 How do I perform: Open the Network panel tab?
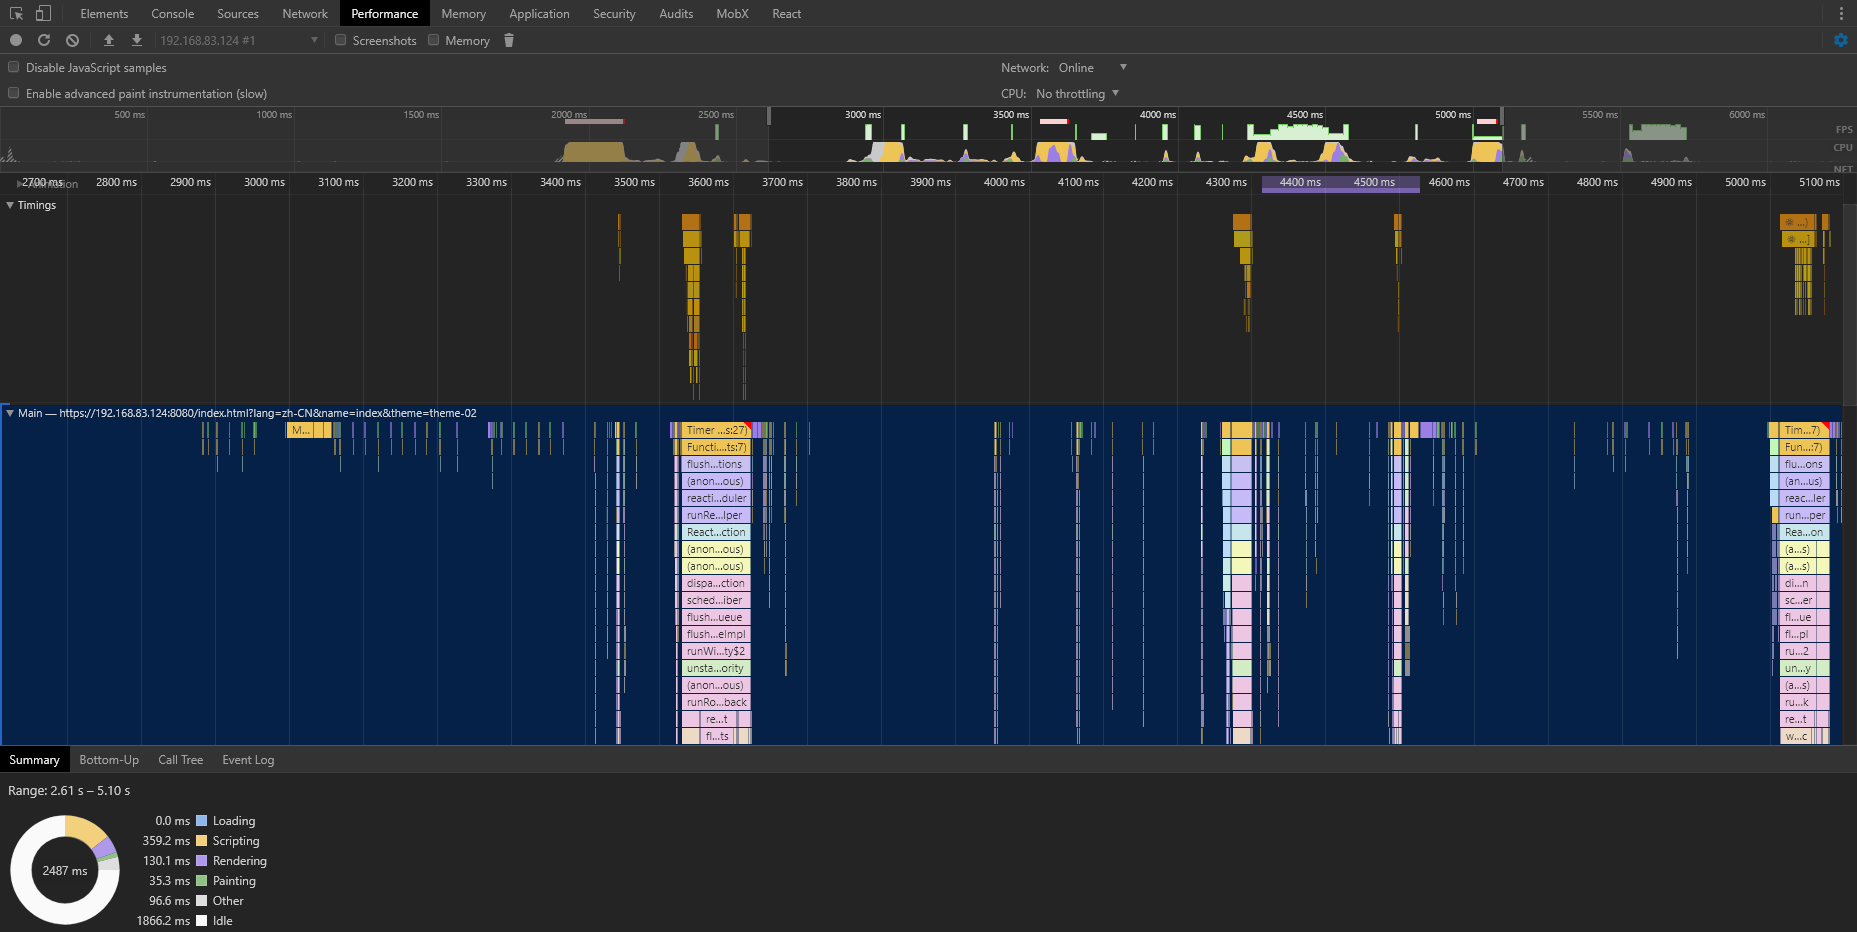click(x=305, y=14)
